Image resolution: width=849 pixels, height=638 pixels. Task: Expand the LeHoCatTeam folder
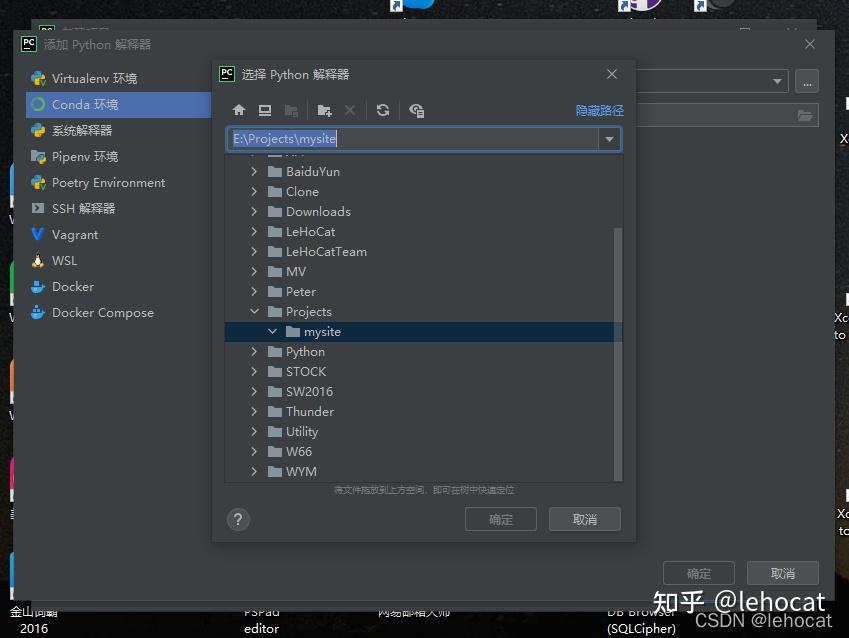pyautogui.click(x=254, y=251)
